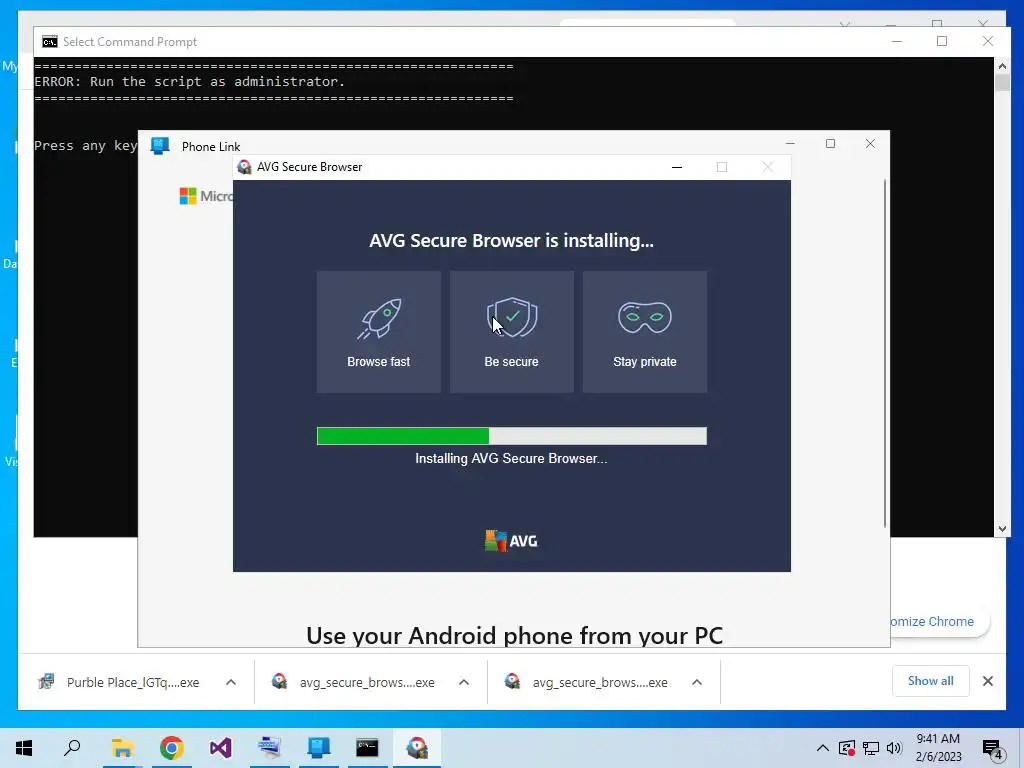
Task: Minimize the Phone Link window
Action: 790,144
